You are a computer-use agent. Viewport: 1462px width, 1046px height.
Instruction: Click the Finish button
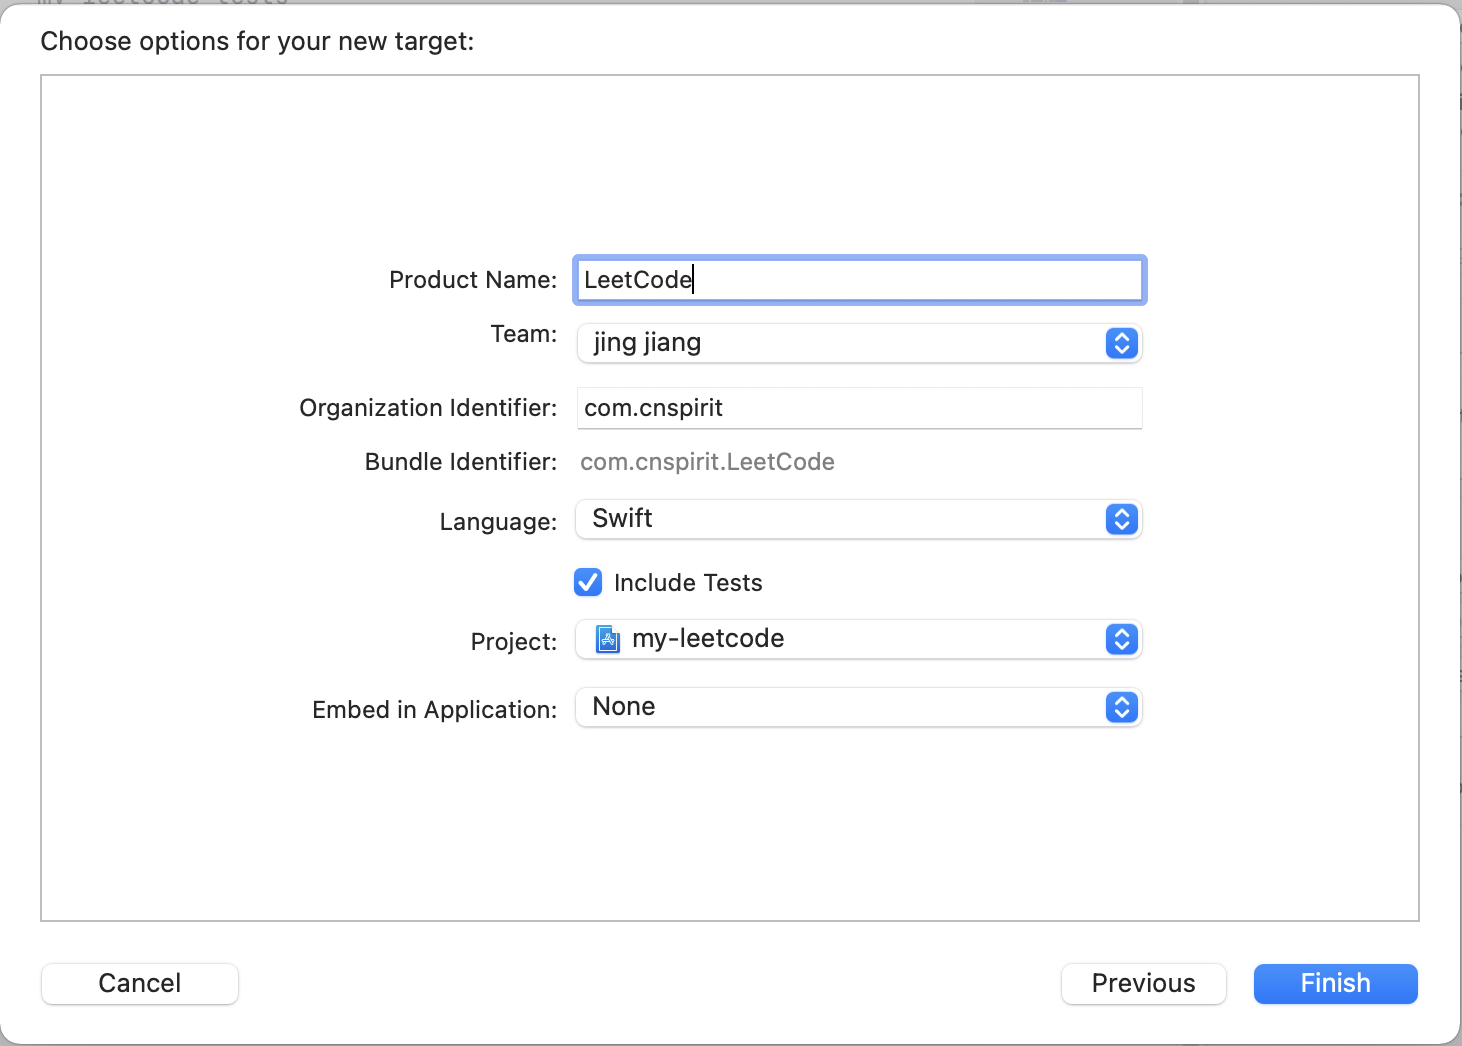tap(1335, 983)
